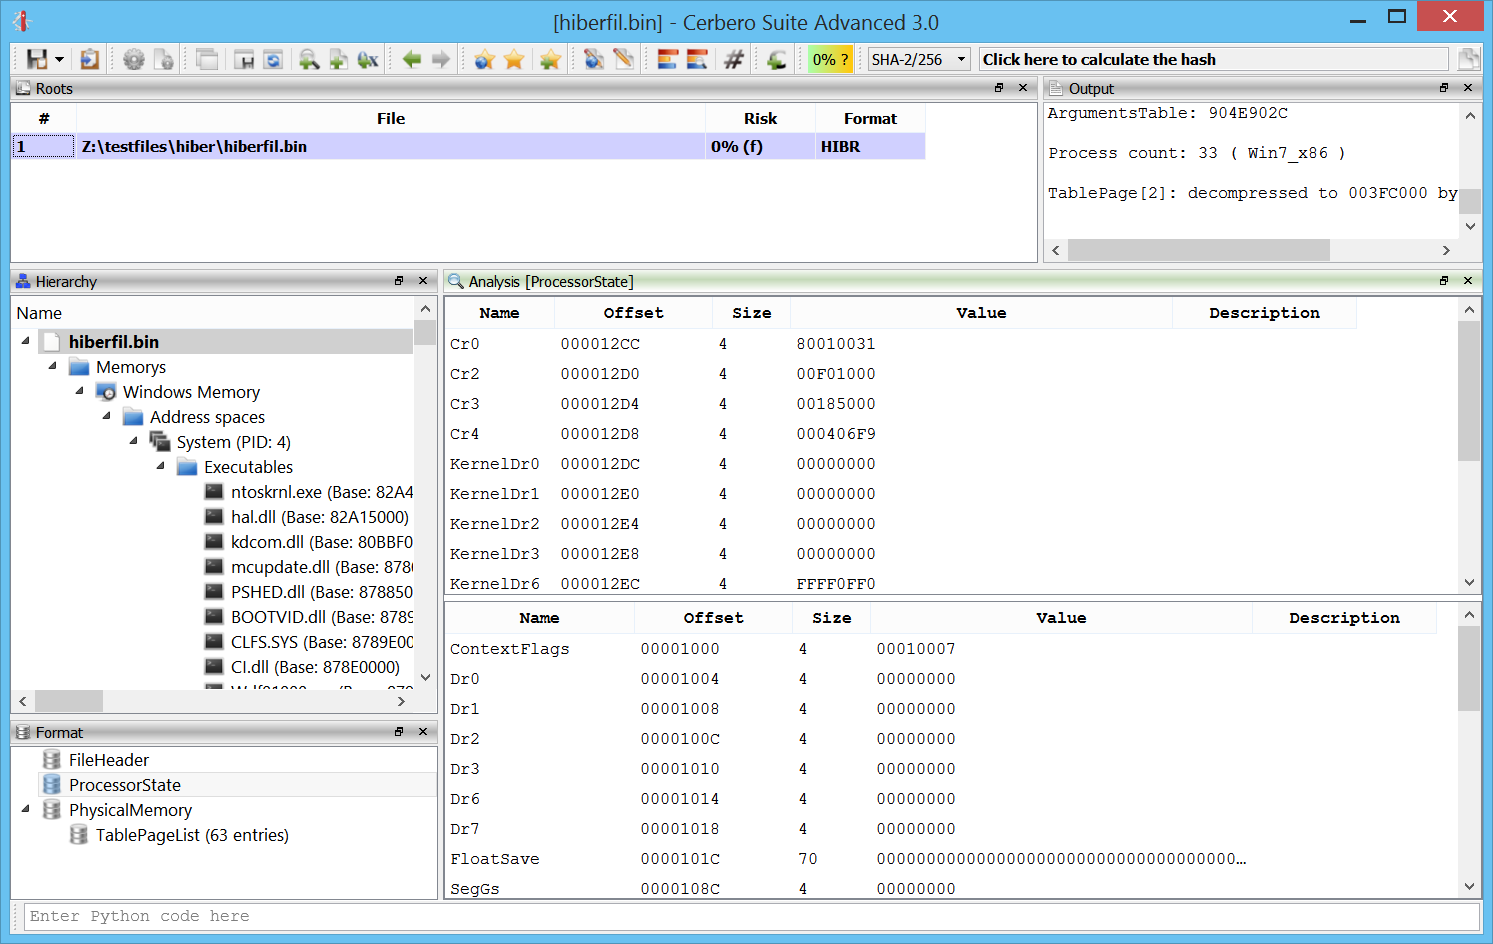1493x944 pixels.
Task: Collapse the System (PID: 4) node
Action: click(x=133, y=441)
